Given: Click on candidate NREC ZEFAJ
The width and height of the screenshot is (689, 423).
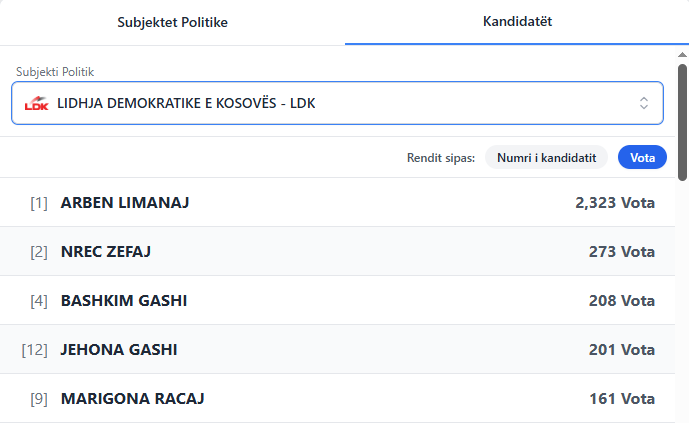Looking at the screenshot, I should [106, 252].
